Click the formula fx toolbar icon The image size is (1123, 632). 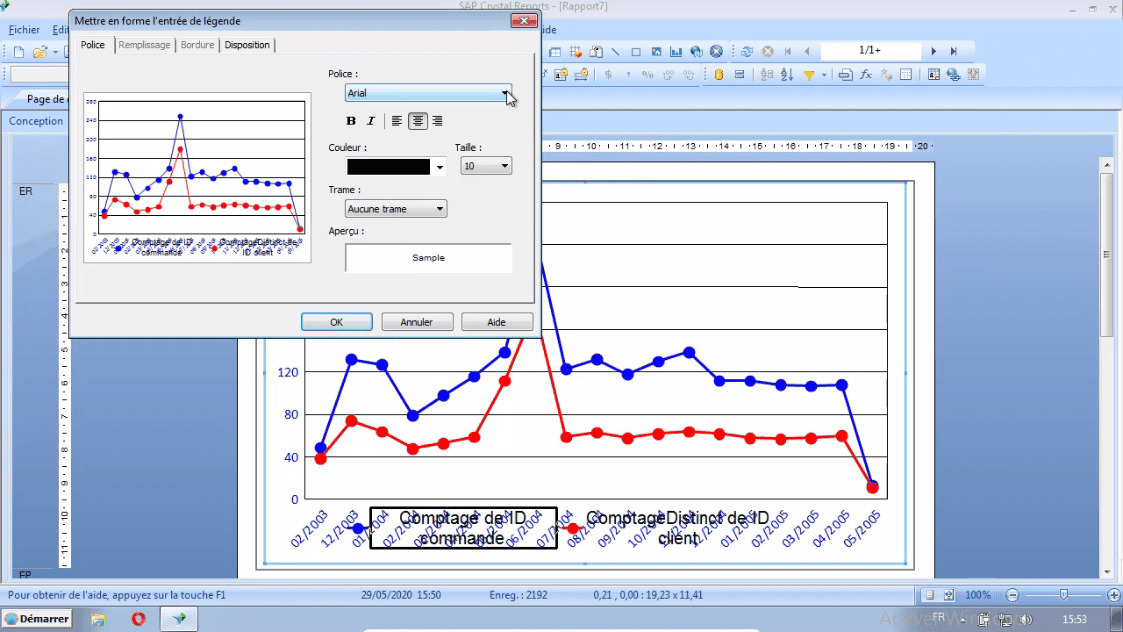pos(866,74)
